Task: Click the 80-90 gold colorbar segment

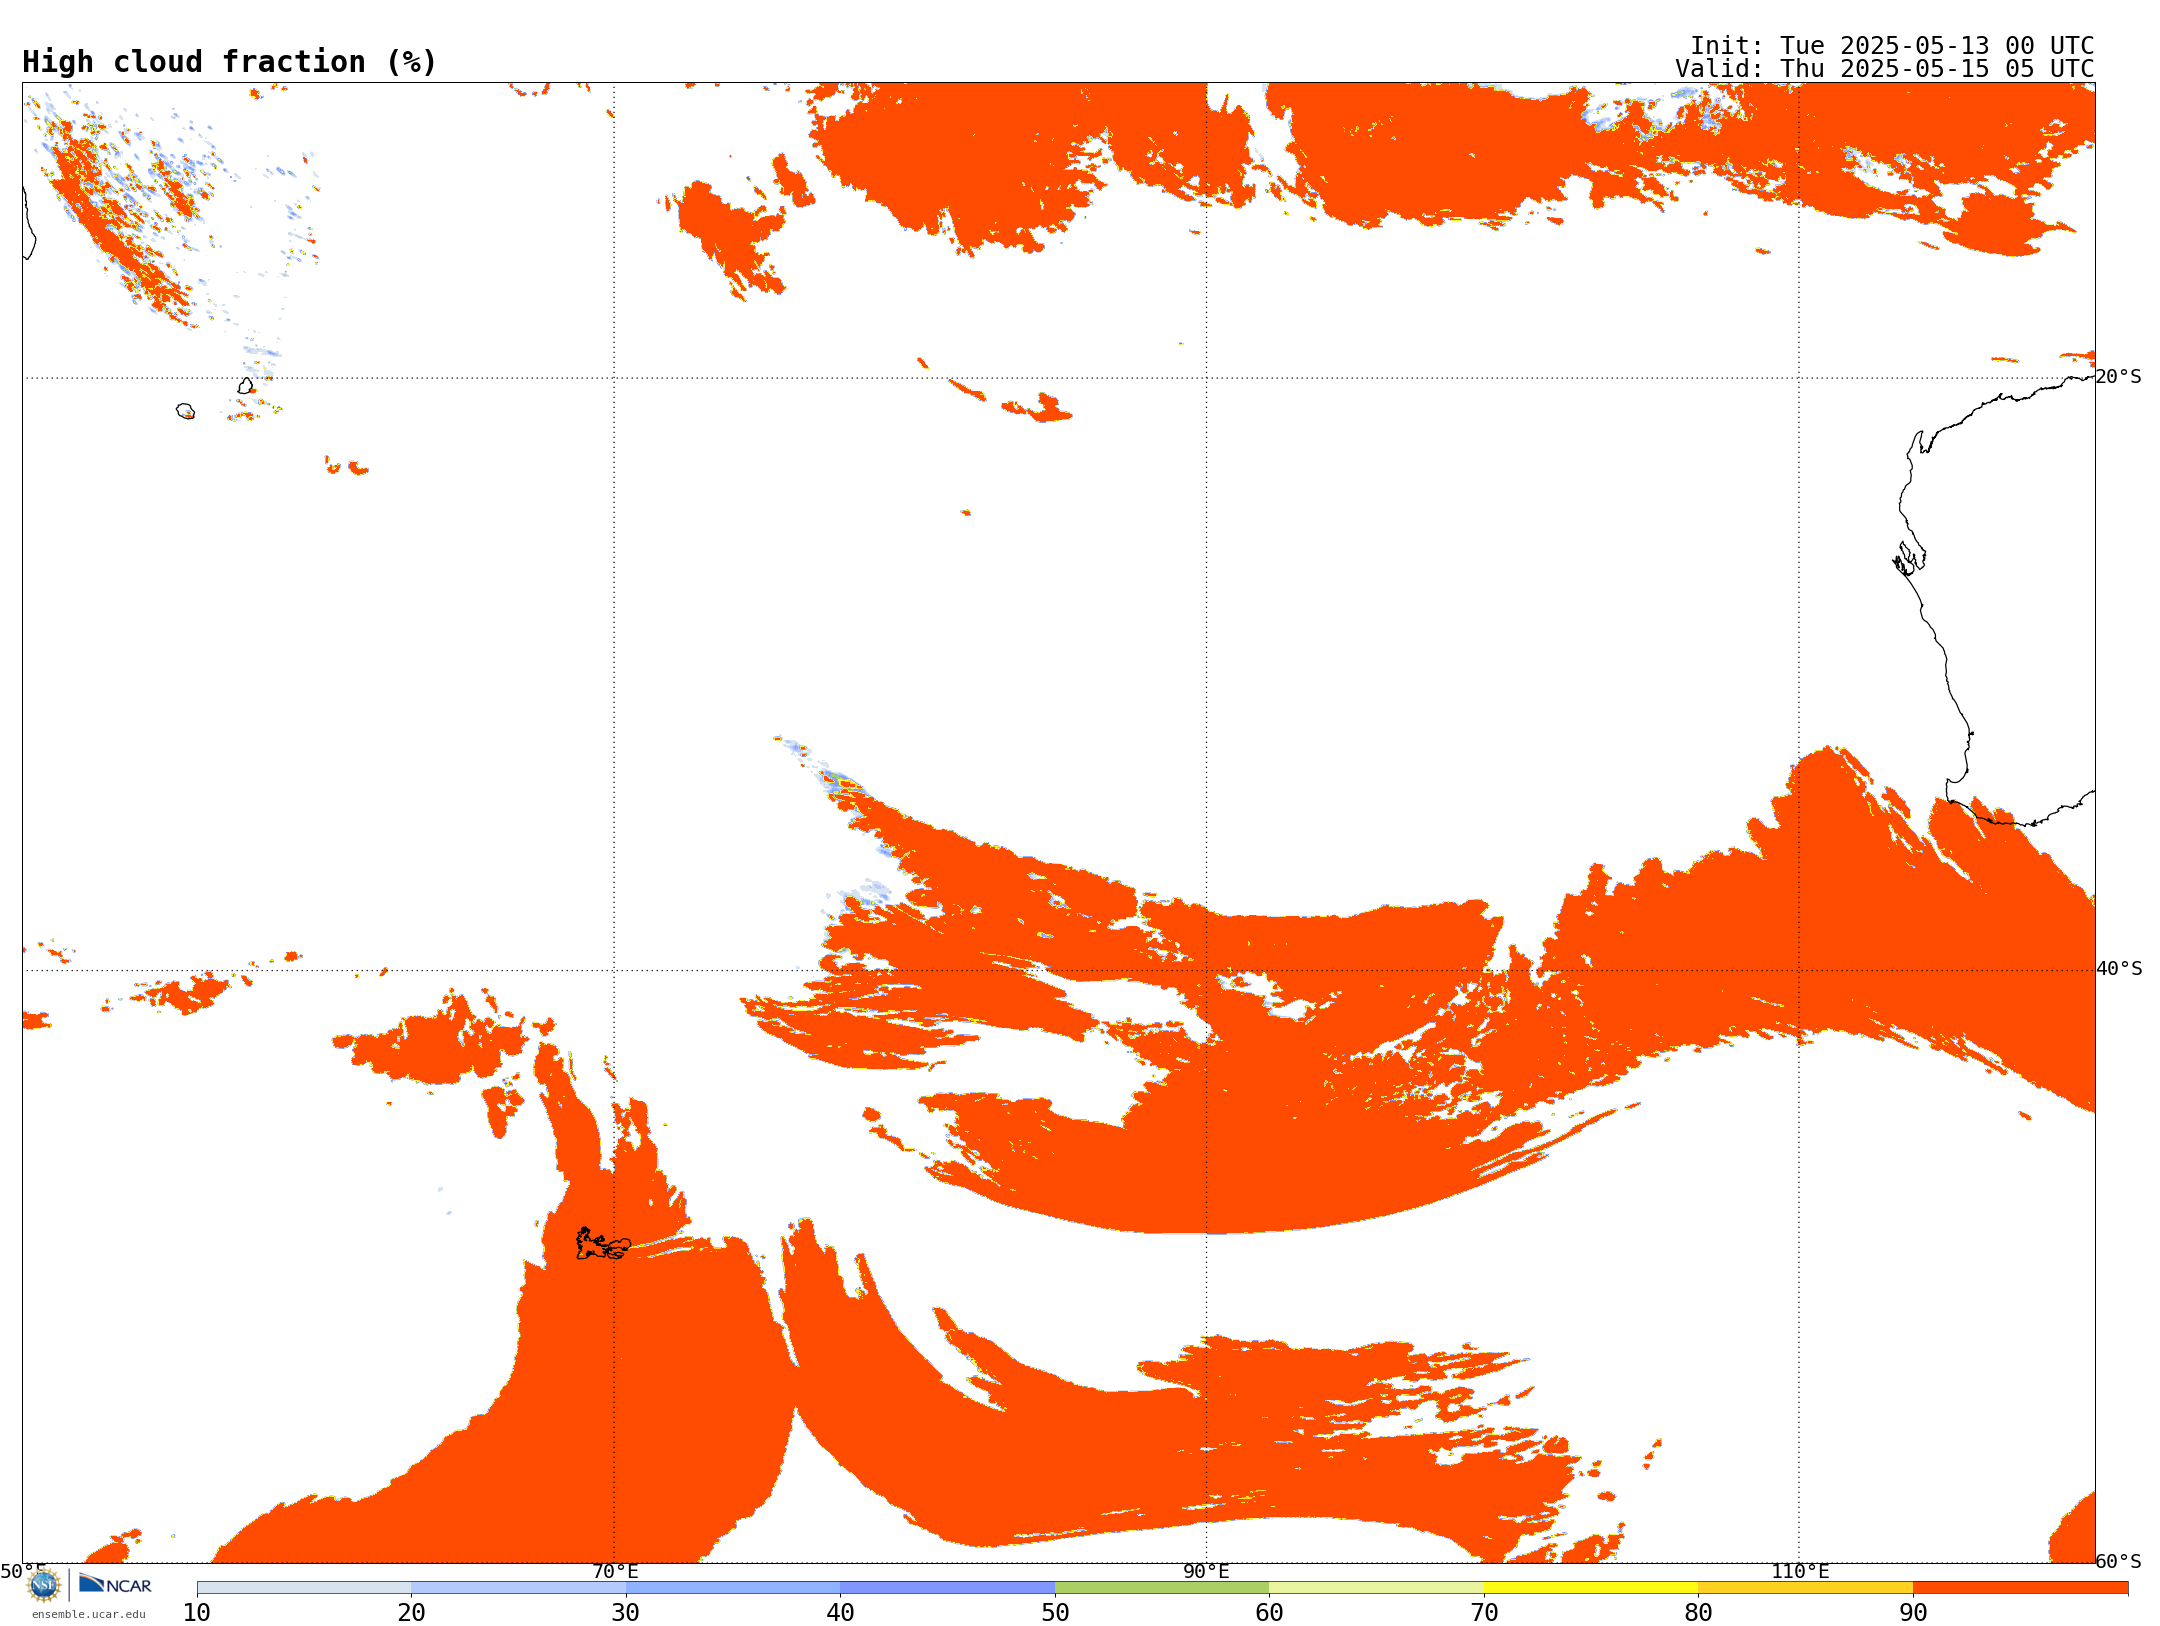Action: click(1805, 1588)
